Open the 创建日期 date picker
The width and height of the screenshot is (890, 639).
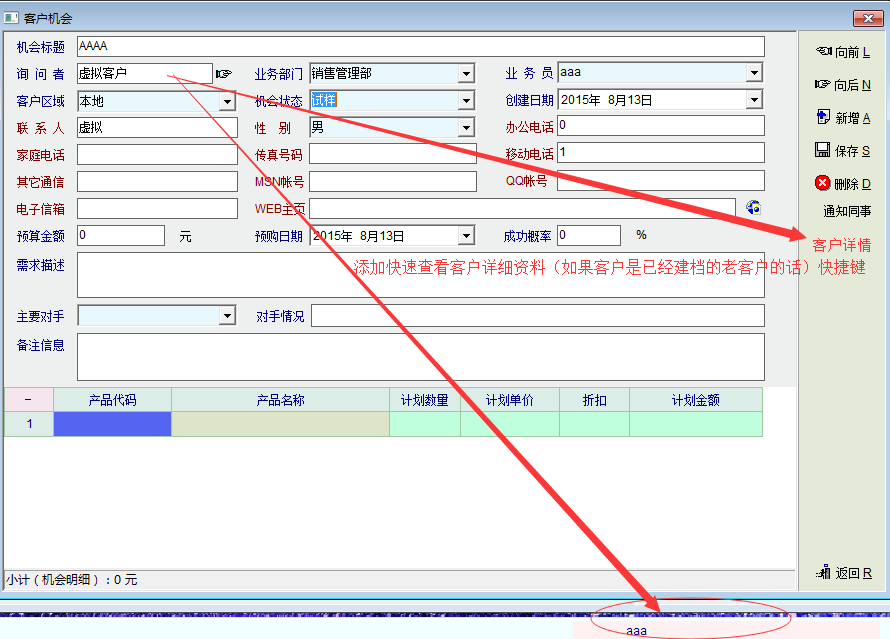pyautogui.click(x=753, y=100)
